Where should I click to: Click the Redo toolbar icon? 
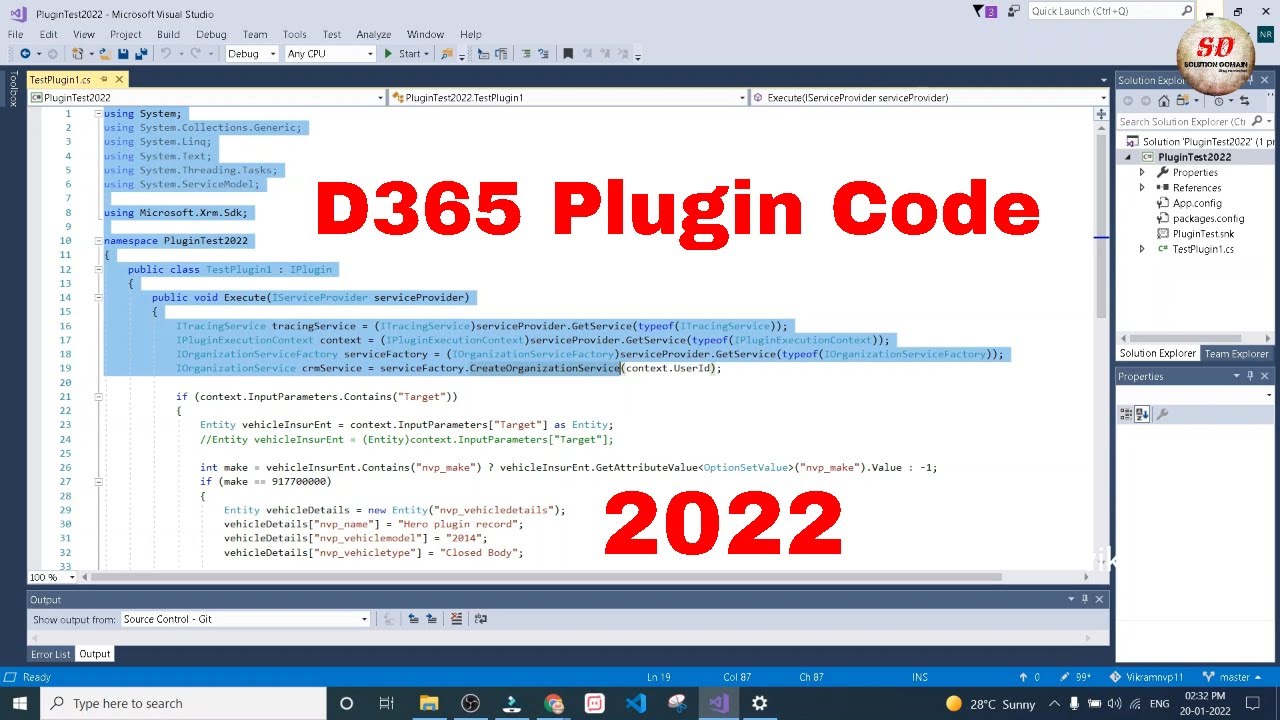coord(195,54)
